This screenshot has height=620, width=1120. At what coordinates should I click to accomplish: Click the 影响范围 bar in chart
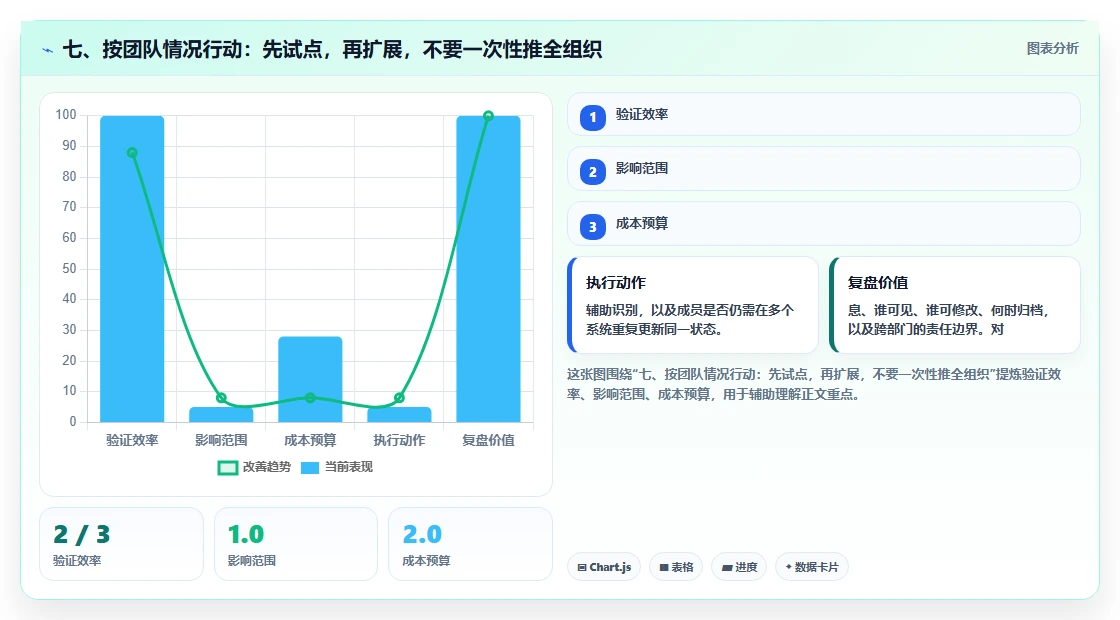(x=221, y=414)
